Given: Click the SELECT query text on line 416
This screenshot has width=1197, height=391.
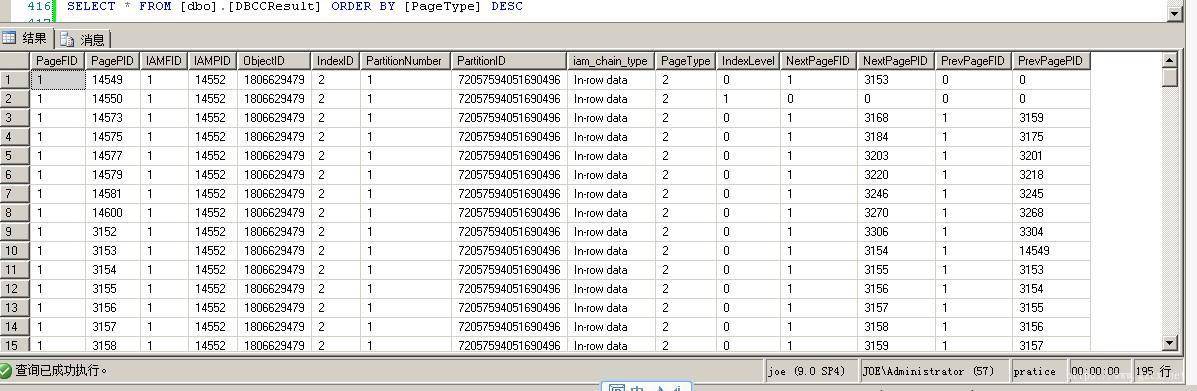Looking at the screenshot, I should (x=295, y=6).
